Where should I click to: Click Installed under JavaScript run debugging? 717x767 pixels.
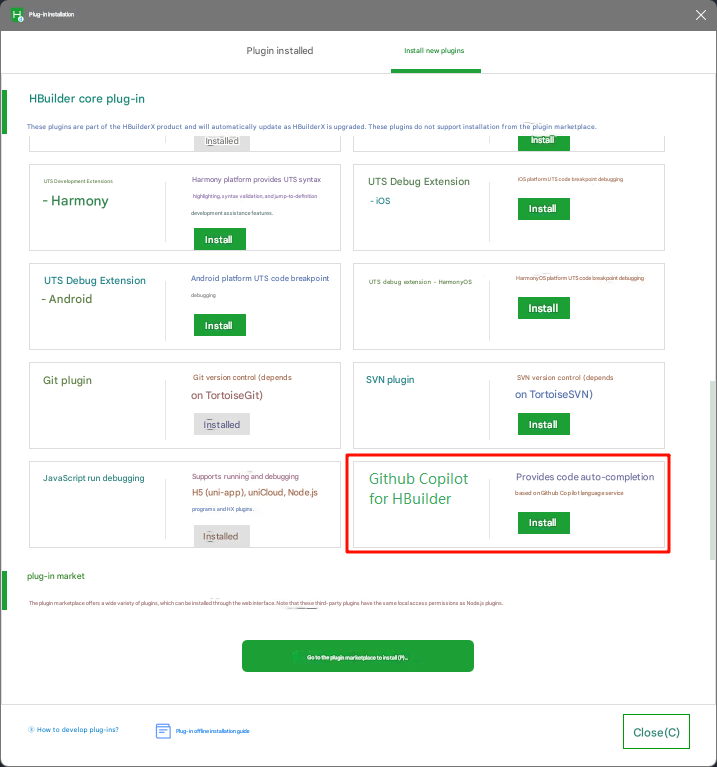coord(222,535)
